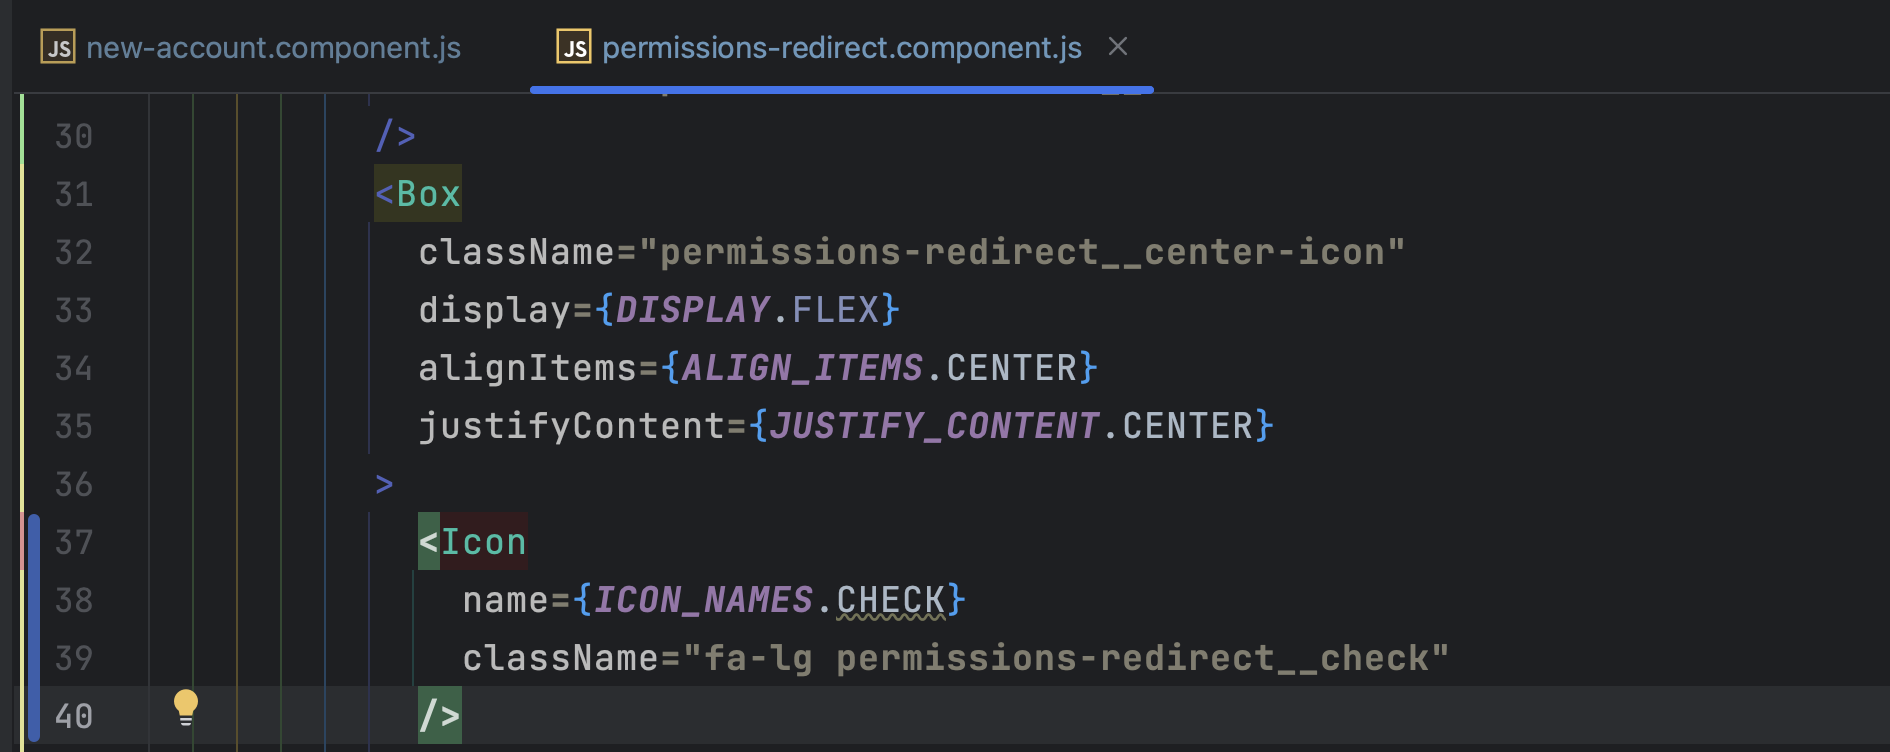Click the DISPLAY.FLEX expression on line 33
This screenshot has width=1890, height=752.
745,309
